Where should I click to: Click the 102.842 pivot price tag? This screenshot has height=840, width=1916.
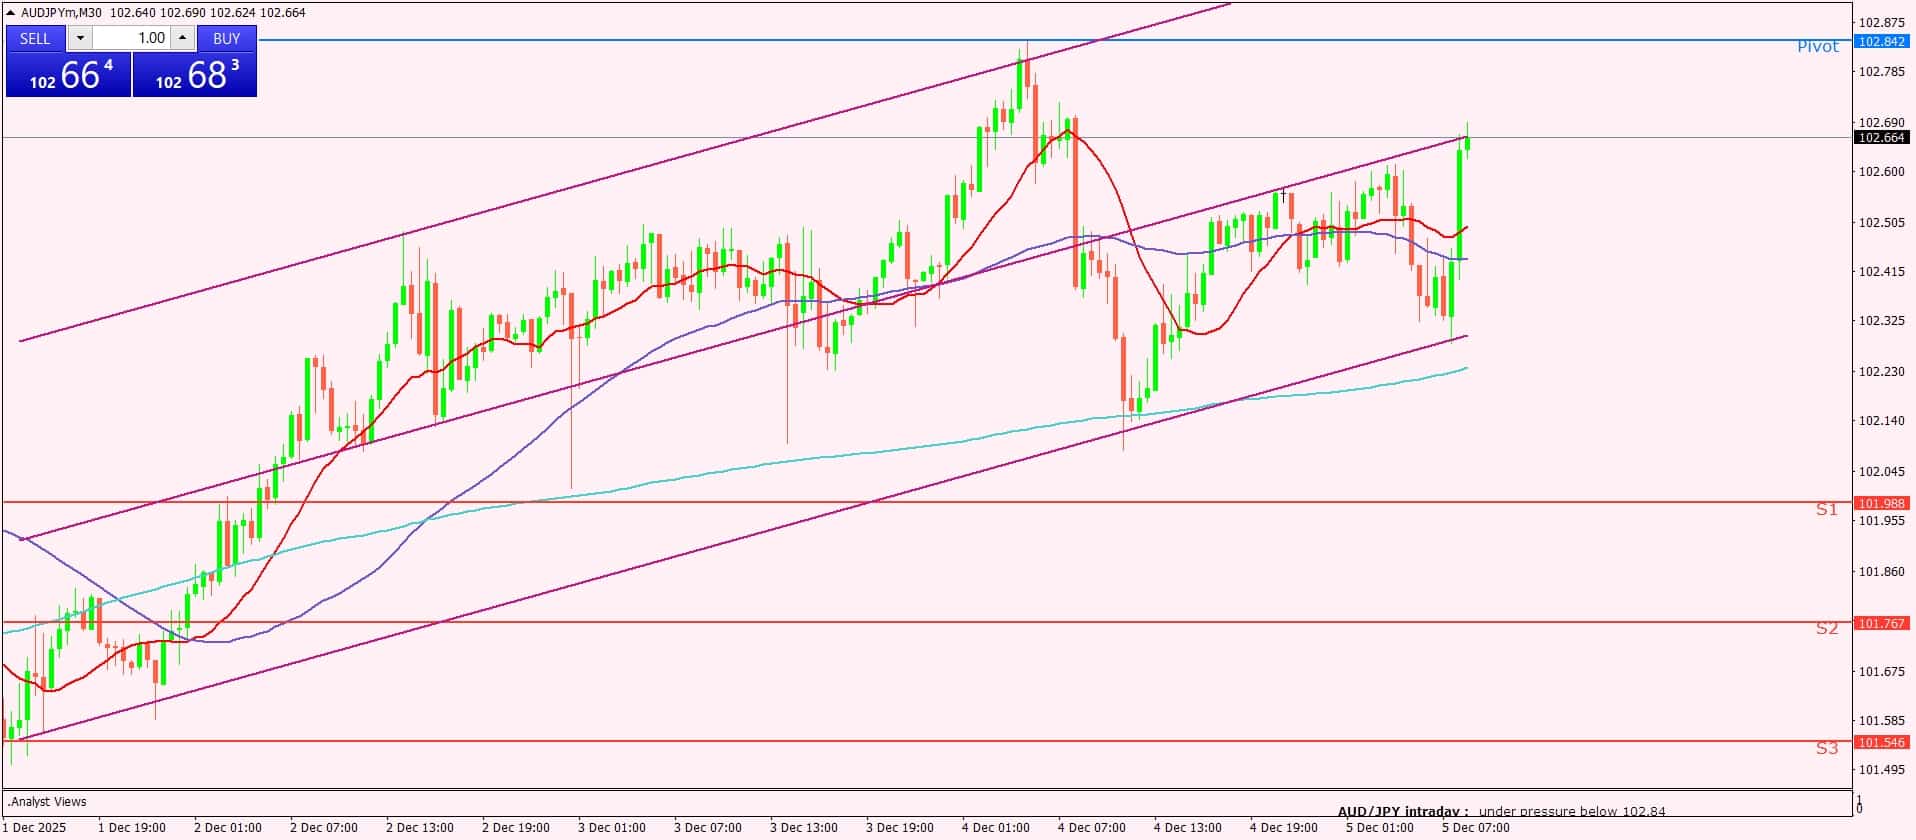pos(1880,41)
